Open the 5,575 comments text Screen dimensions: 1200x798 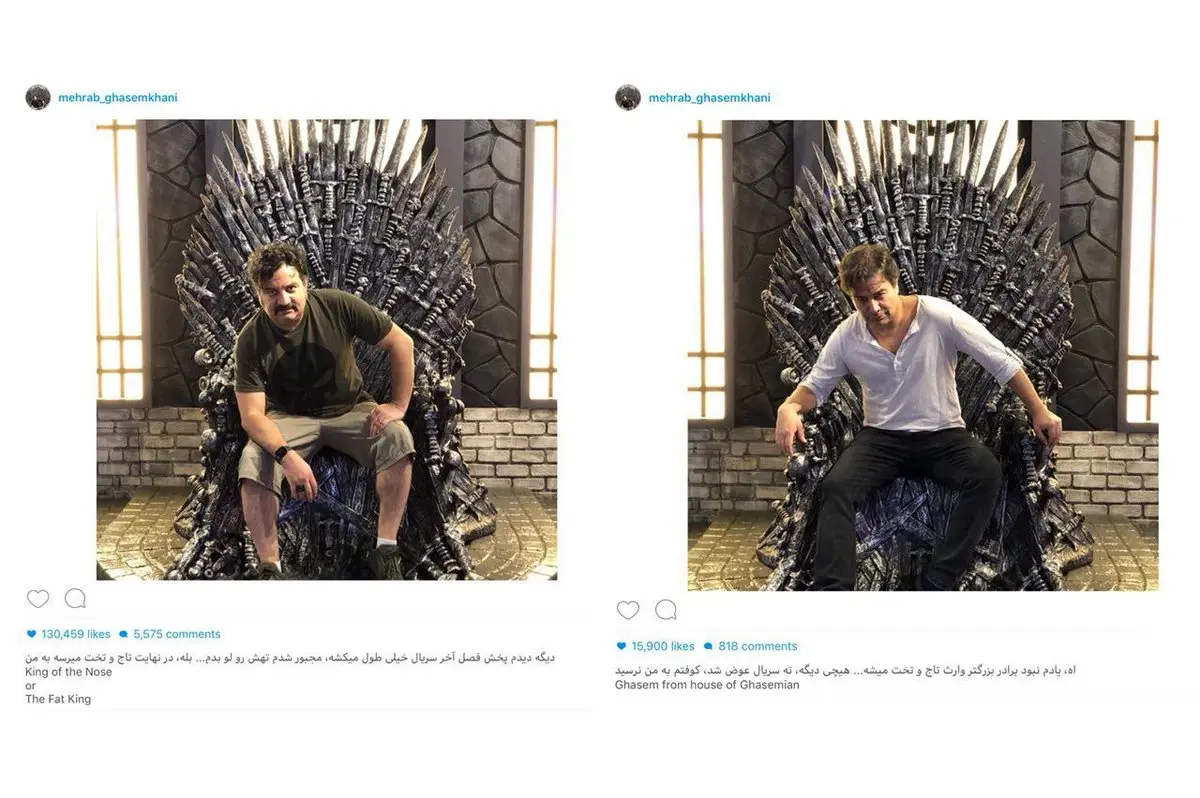177,634
